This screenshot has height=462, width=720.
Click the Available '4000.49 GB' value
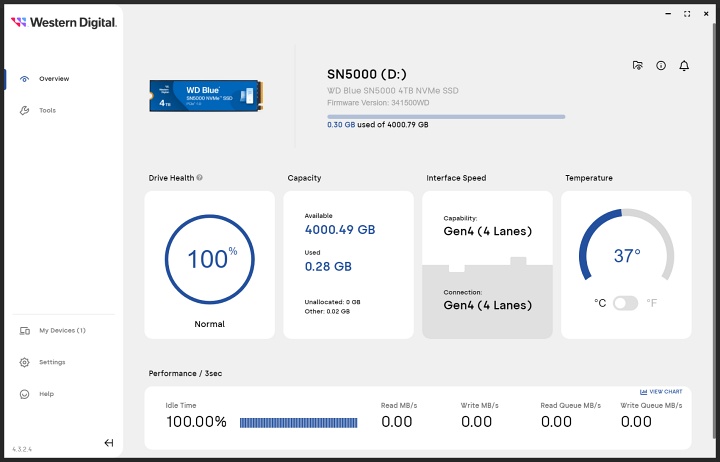(340, 230)
